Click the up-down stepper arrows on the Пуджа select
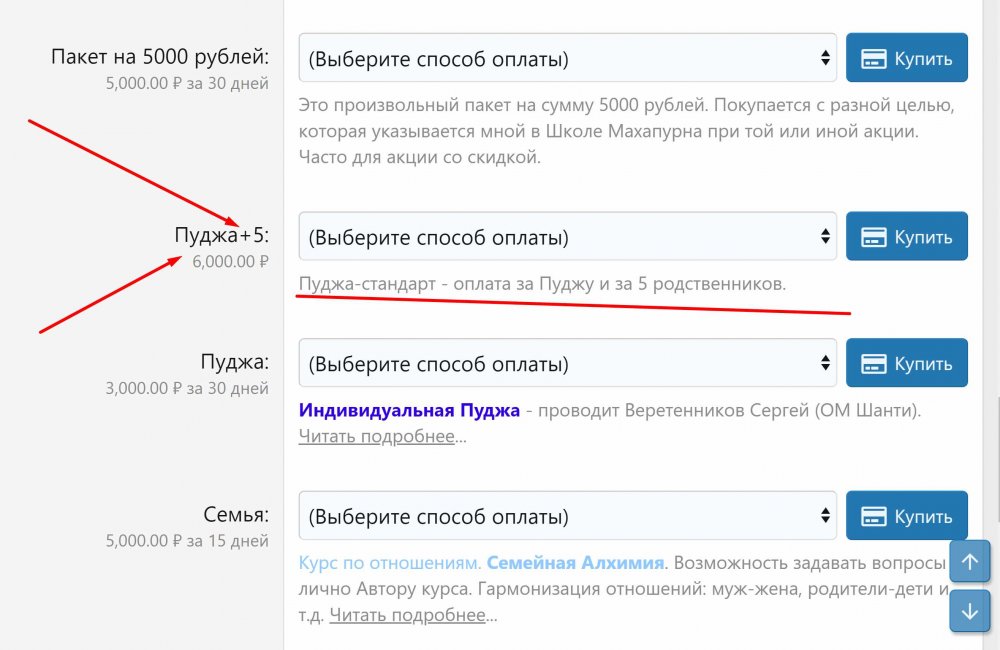The image size is (1000, 650). pyautogui.click(x=824, y=364)
